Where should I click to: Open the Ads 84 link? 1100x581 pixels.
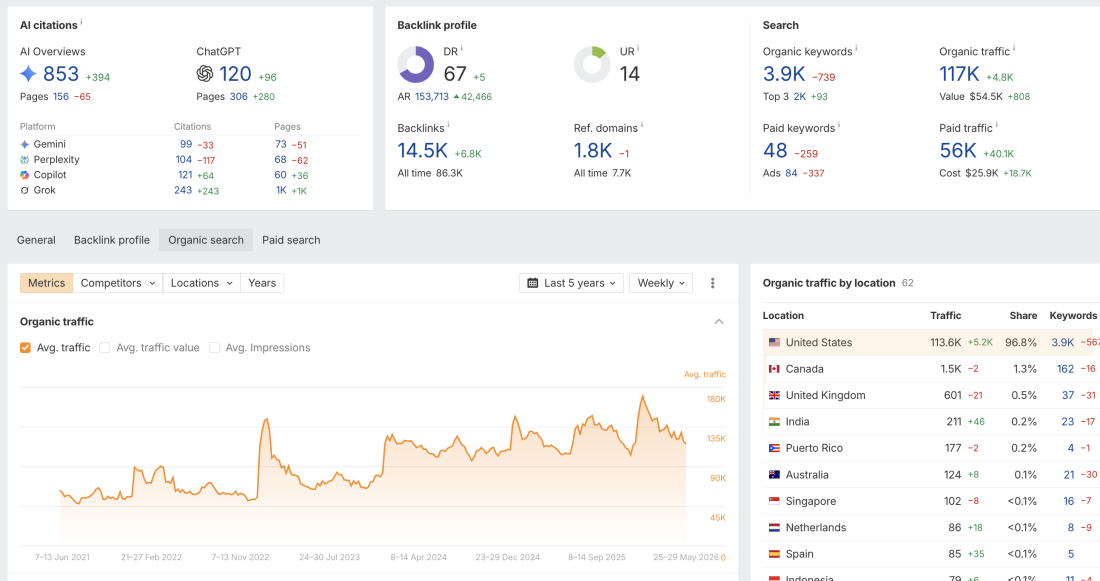(x=791, y=173)
